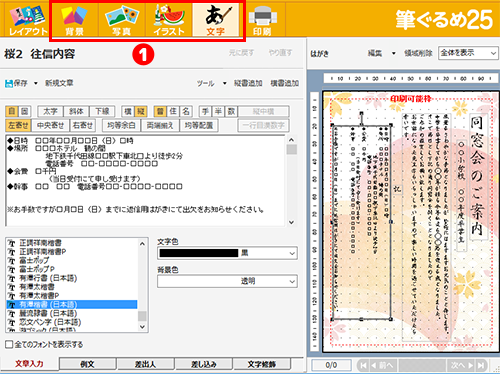
Task: Apply 中央寄せ center alignment
Action: point(50,125)
